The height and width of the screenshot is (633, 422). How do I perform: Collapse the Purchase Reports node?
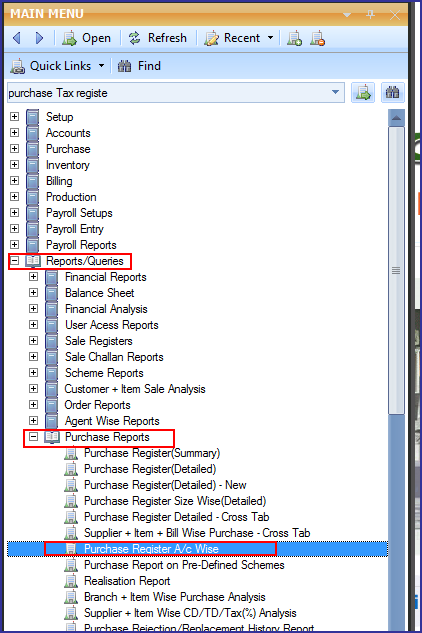[34, 437]
